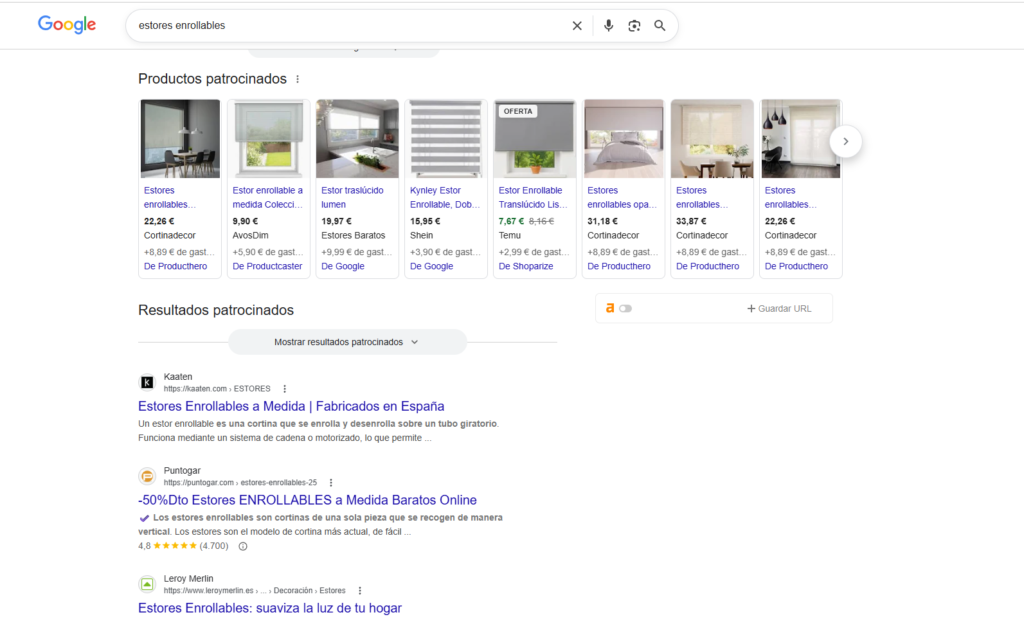Open three-dot menu beside Kaaten URL
Viewport: 1024px width, 617px height.
tap(284, 389)
